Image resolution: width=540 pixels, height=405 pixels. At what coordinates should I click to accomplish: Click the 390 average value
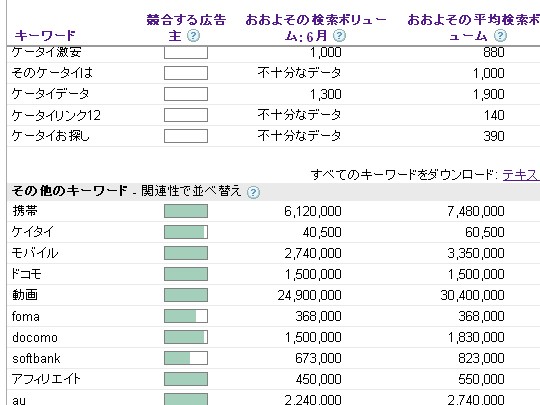tap(494, 136)
